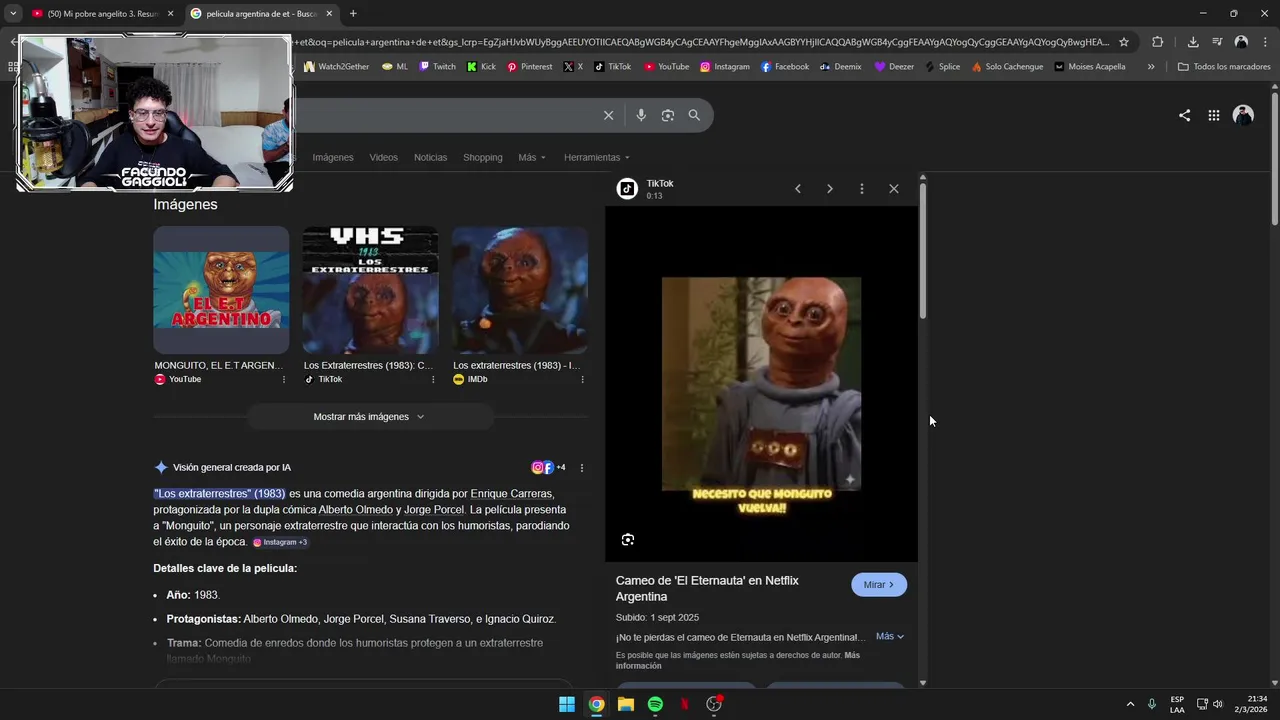
Task: Click the share icon on results page
Action: (x=1184, y=115)
